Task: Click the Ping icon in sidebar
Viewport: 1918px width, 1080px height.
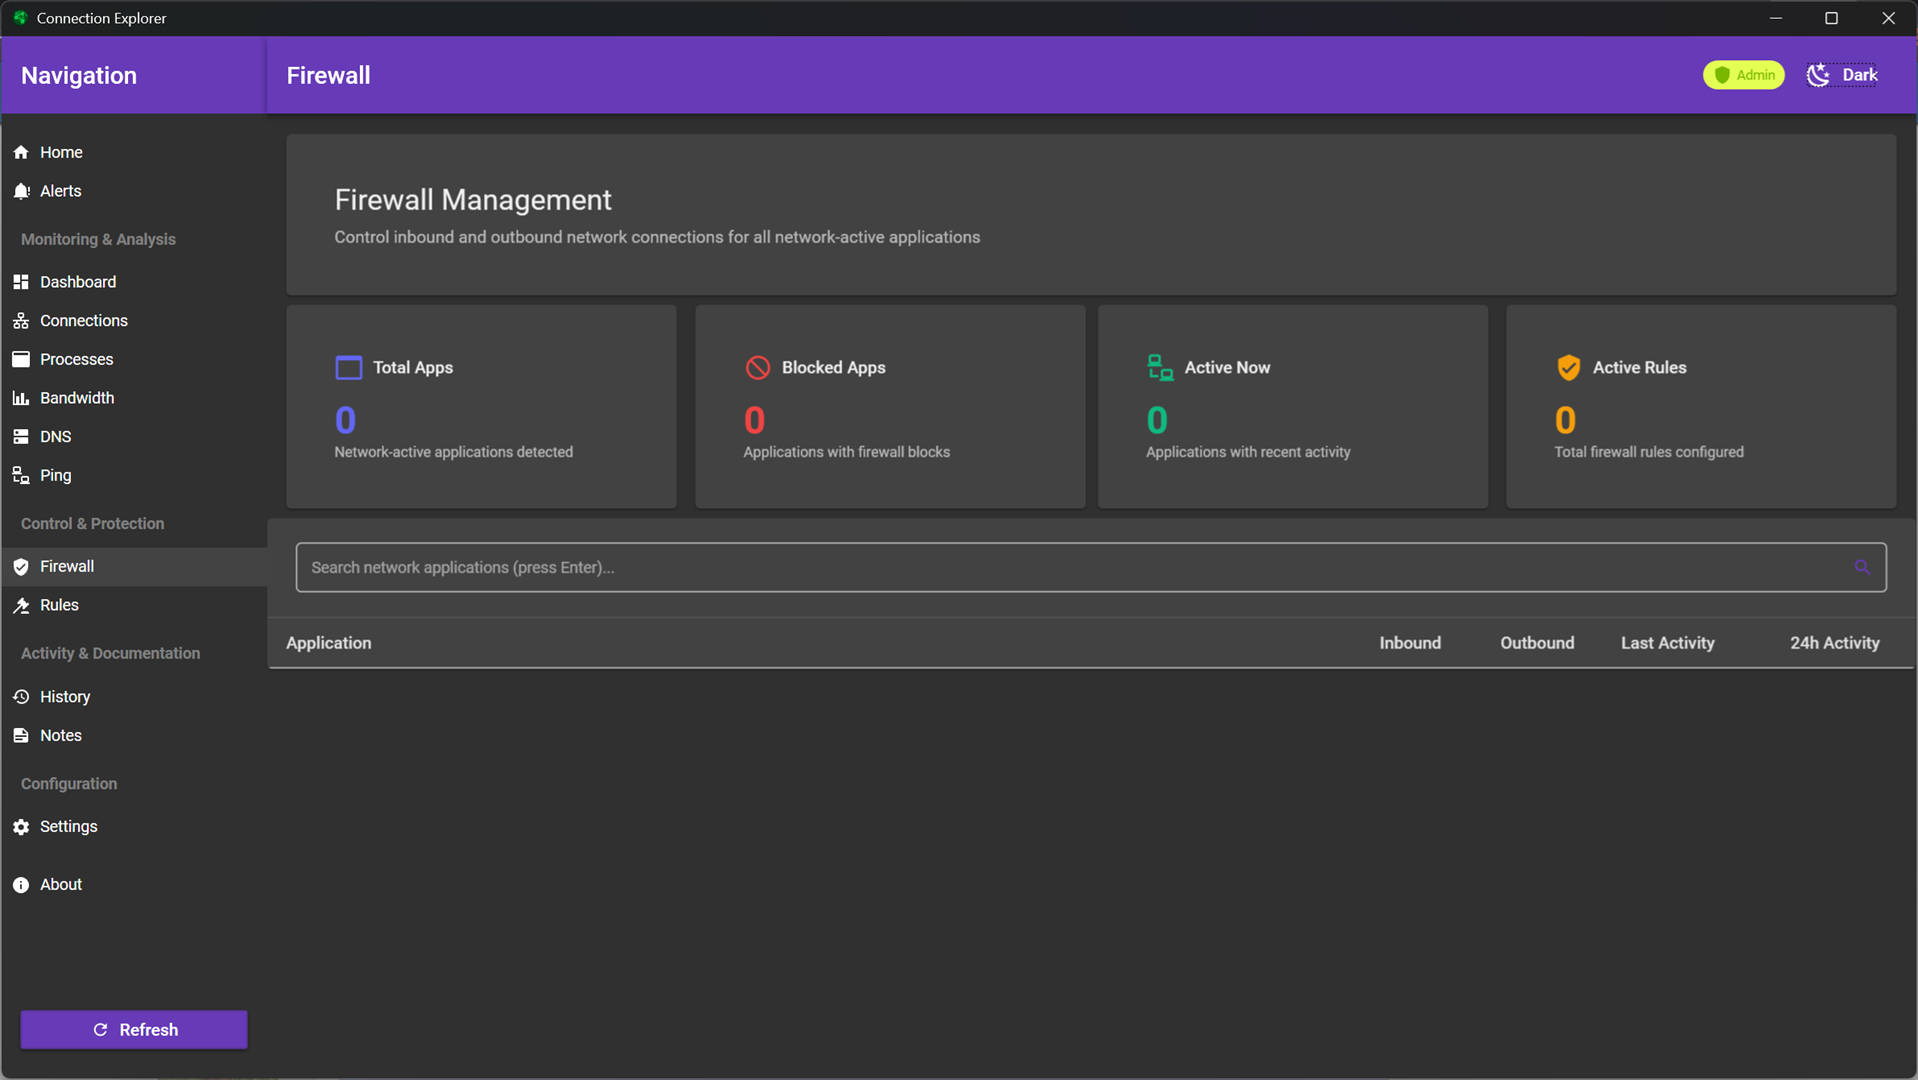Action: click(21, 476)
